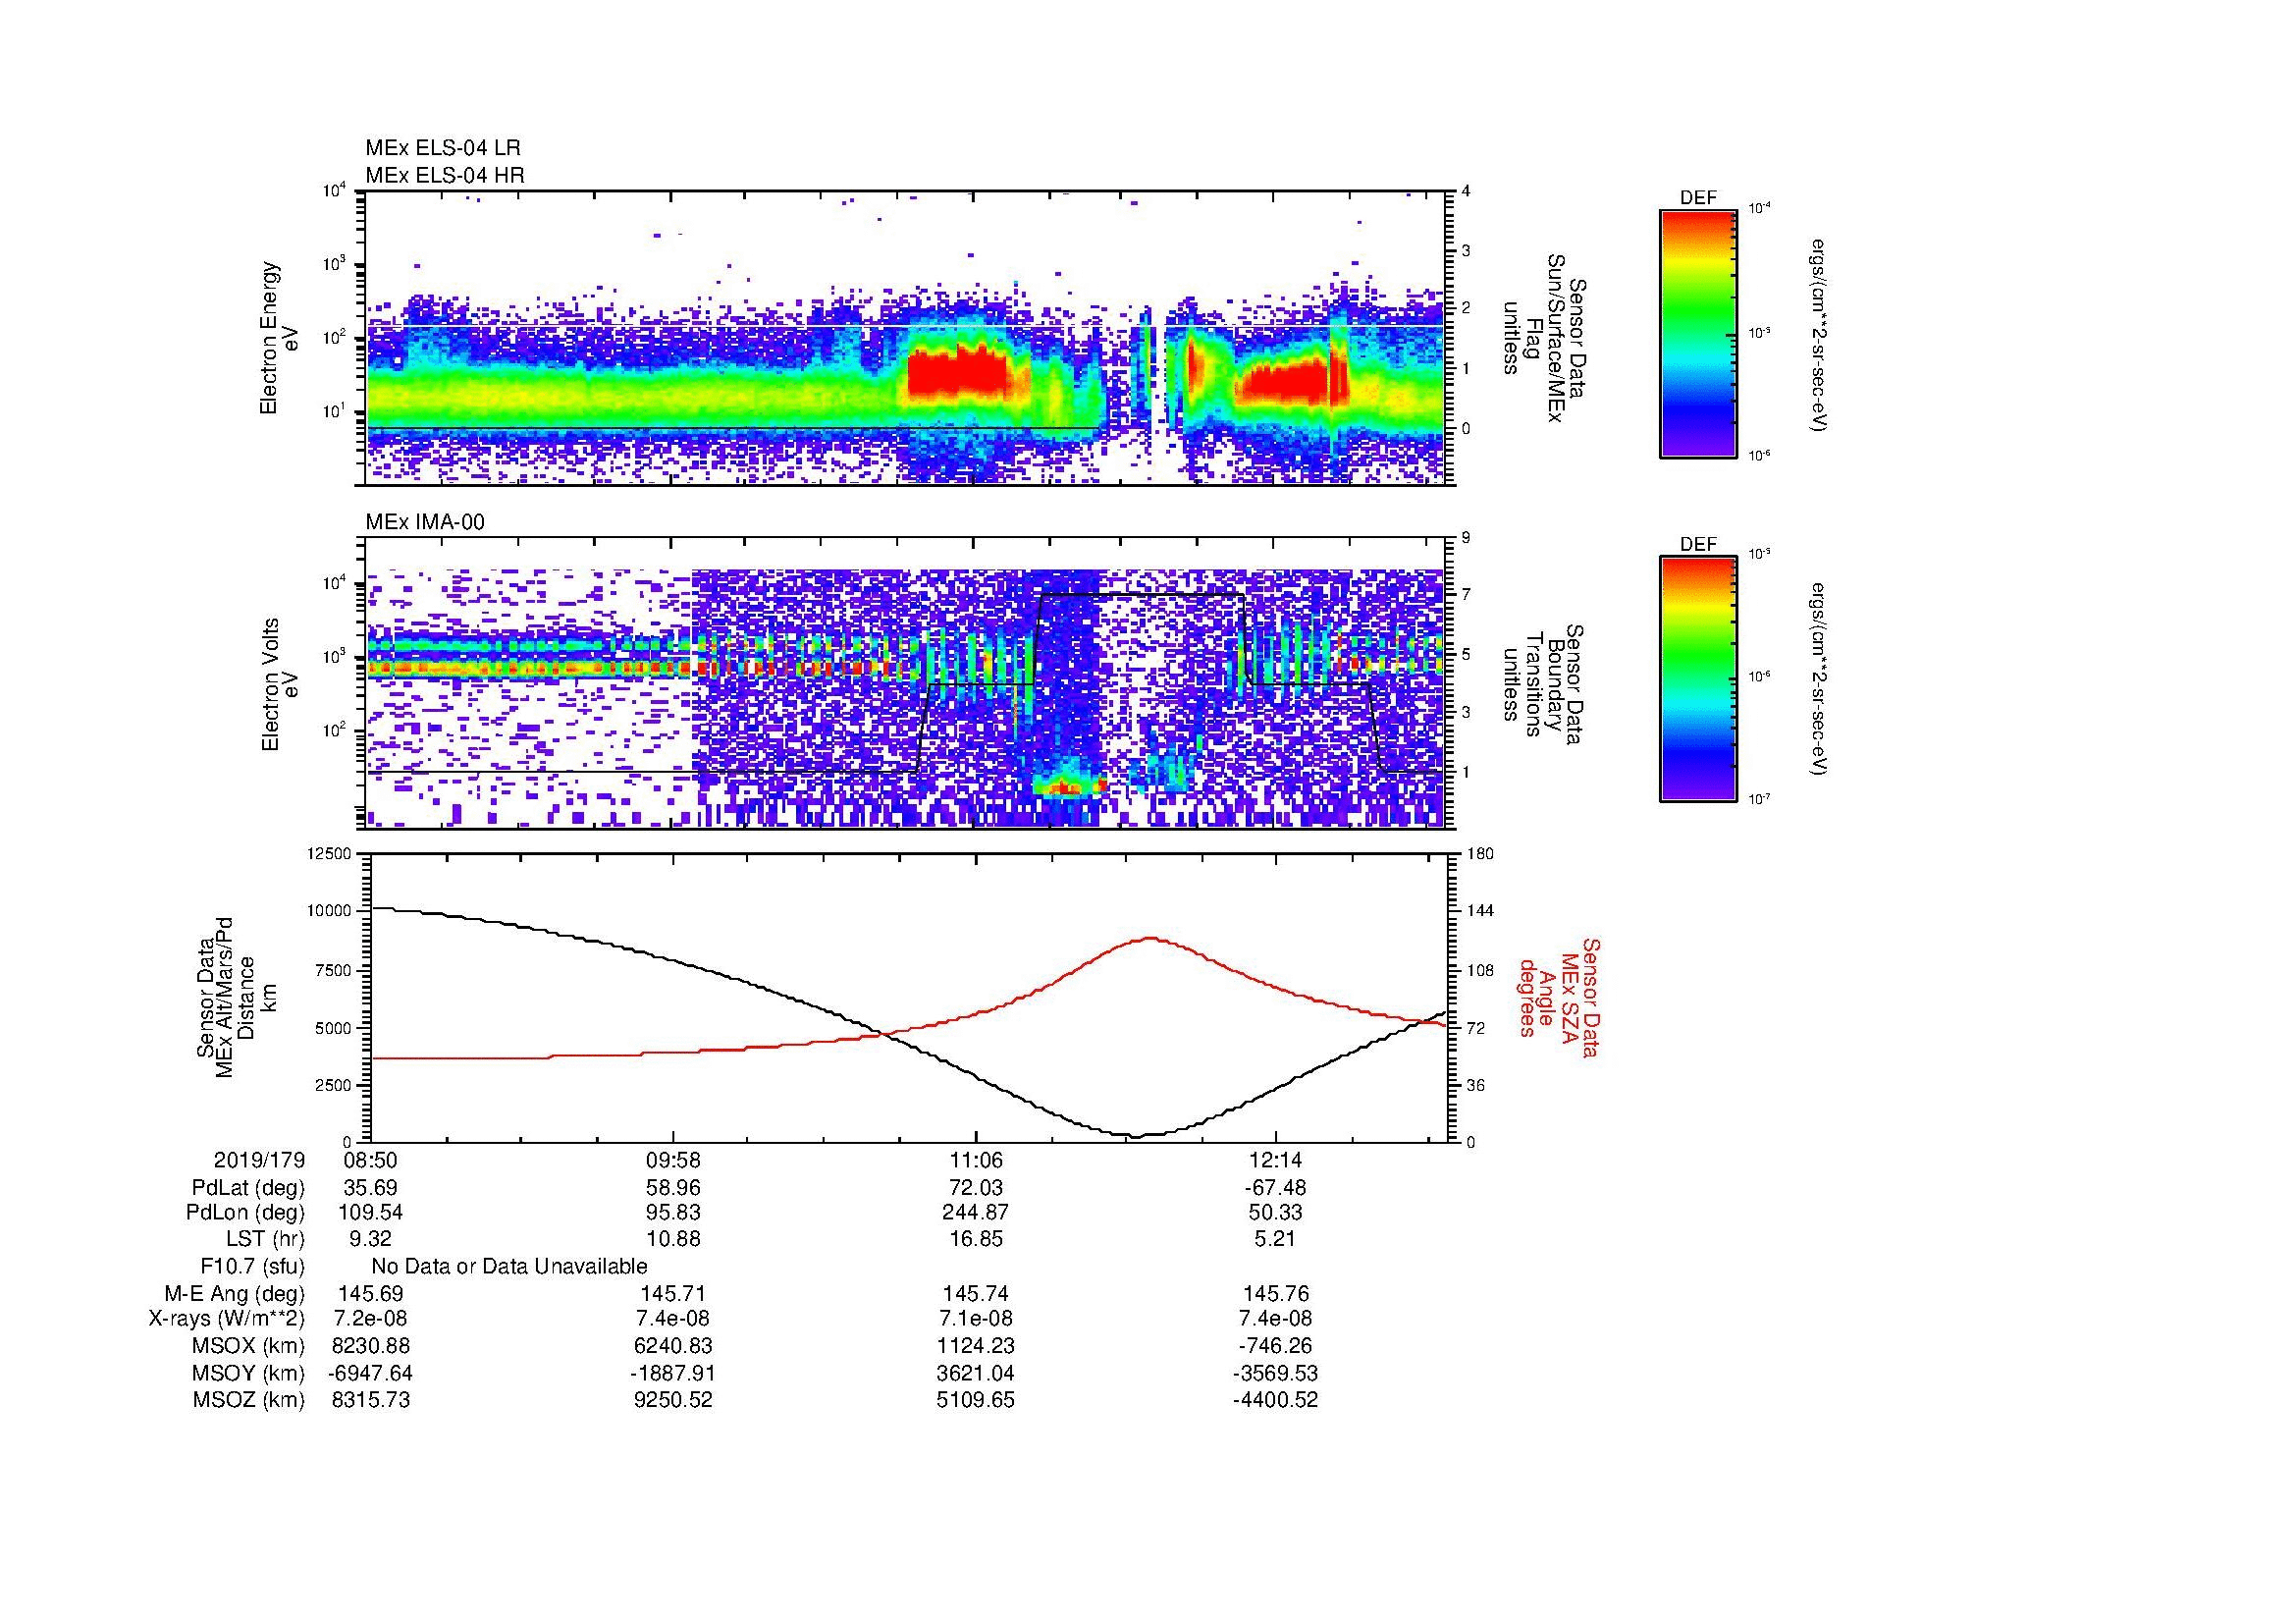This screenshot has width=2296, height=1623.
Task: Click the MEx ELS-04 LR title
Action: point(443,148)
